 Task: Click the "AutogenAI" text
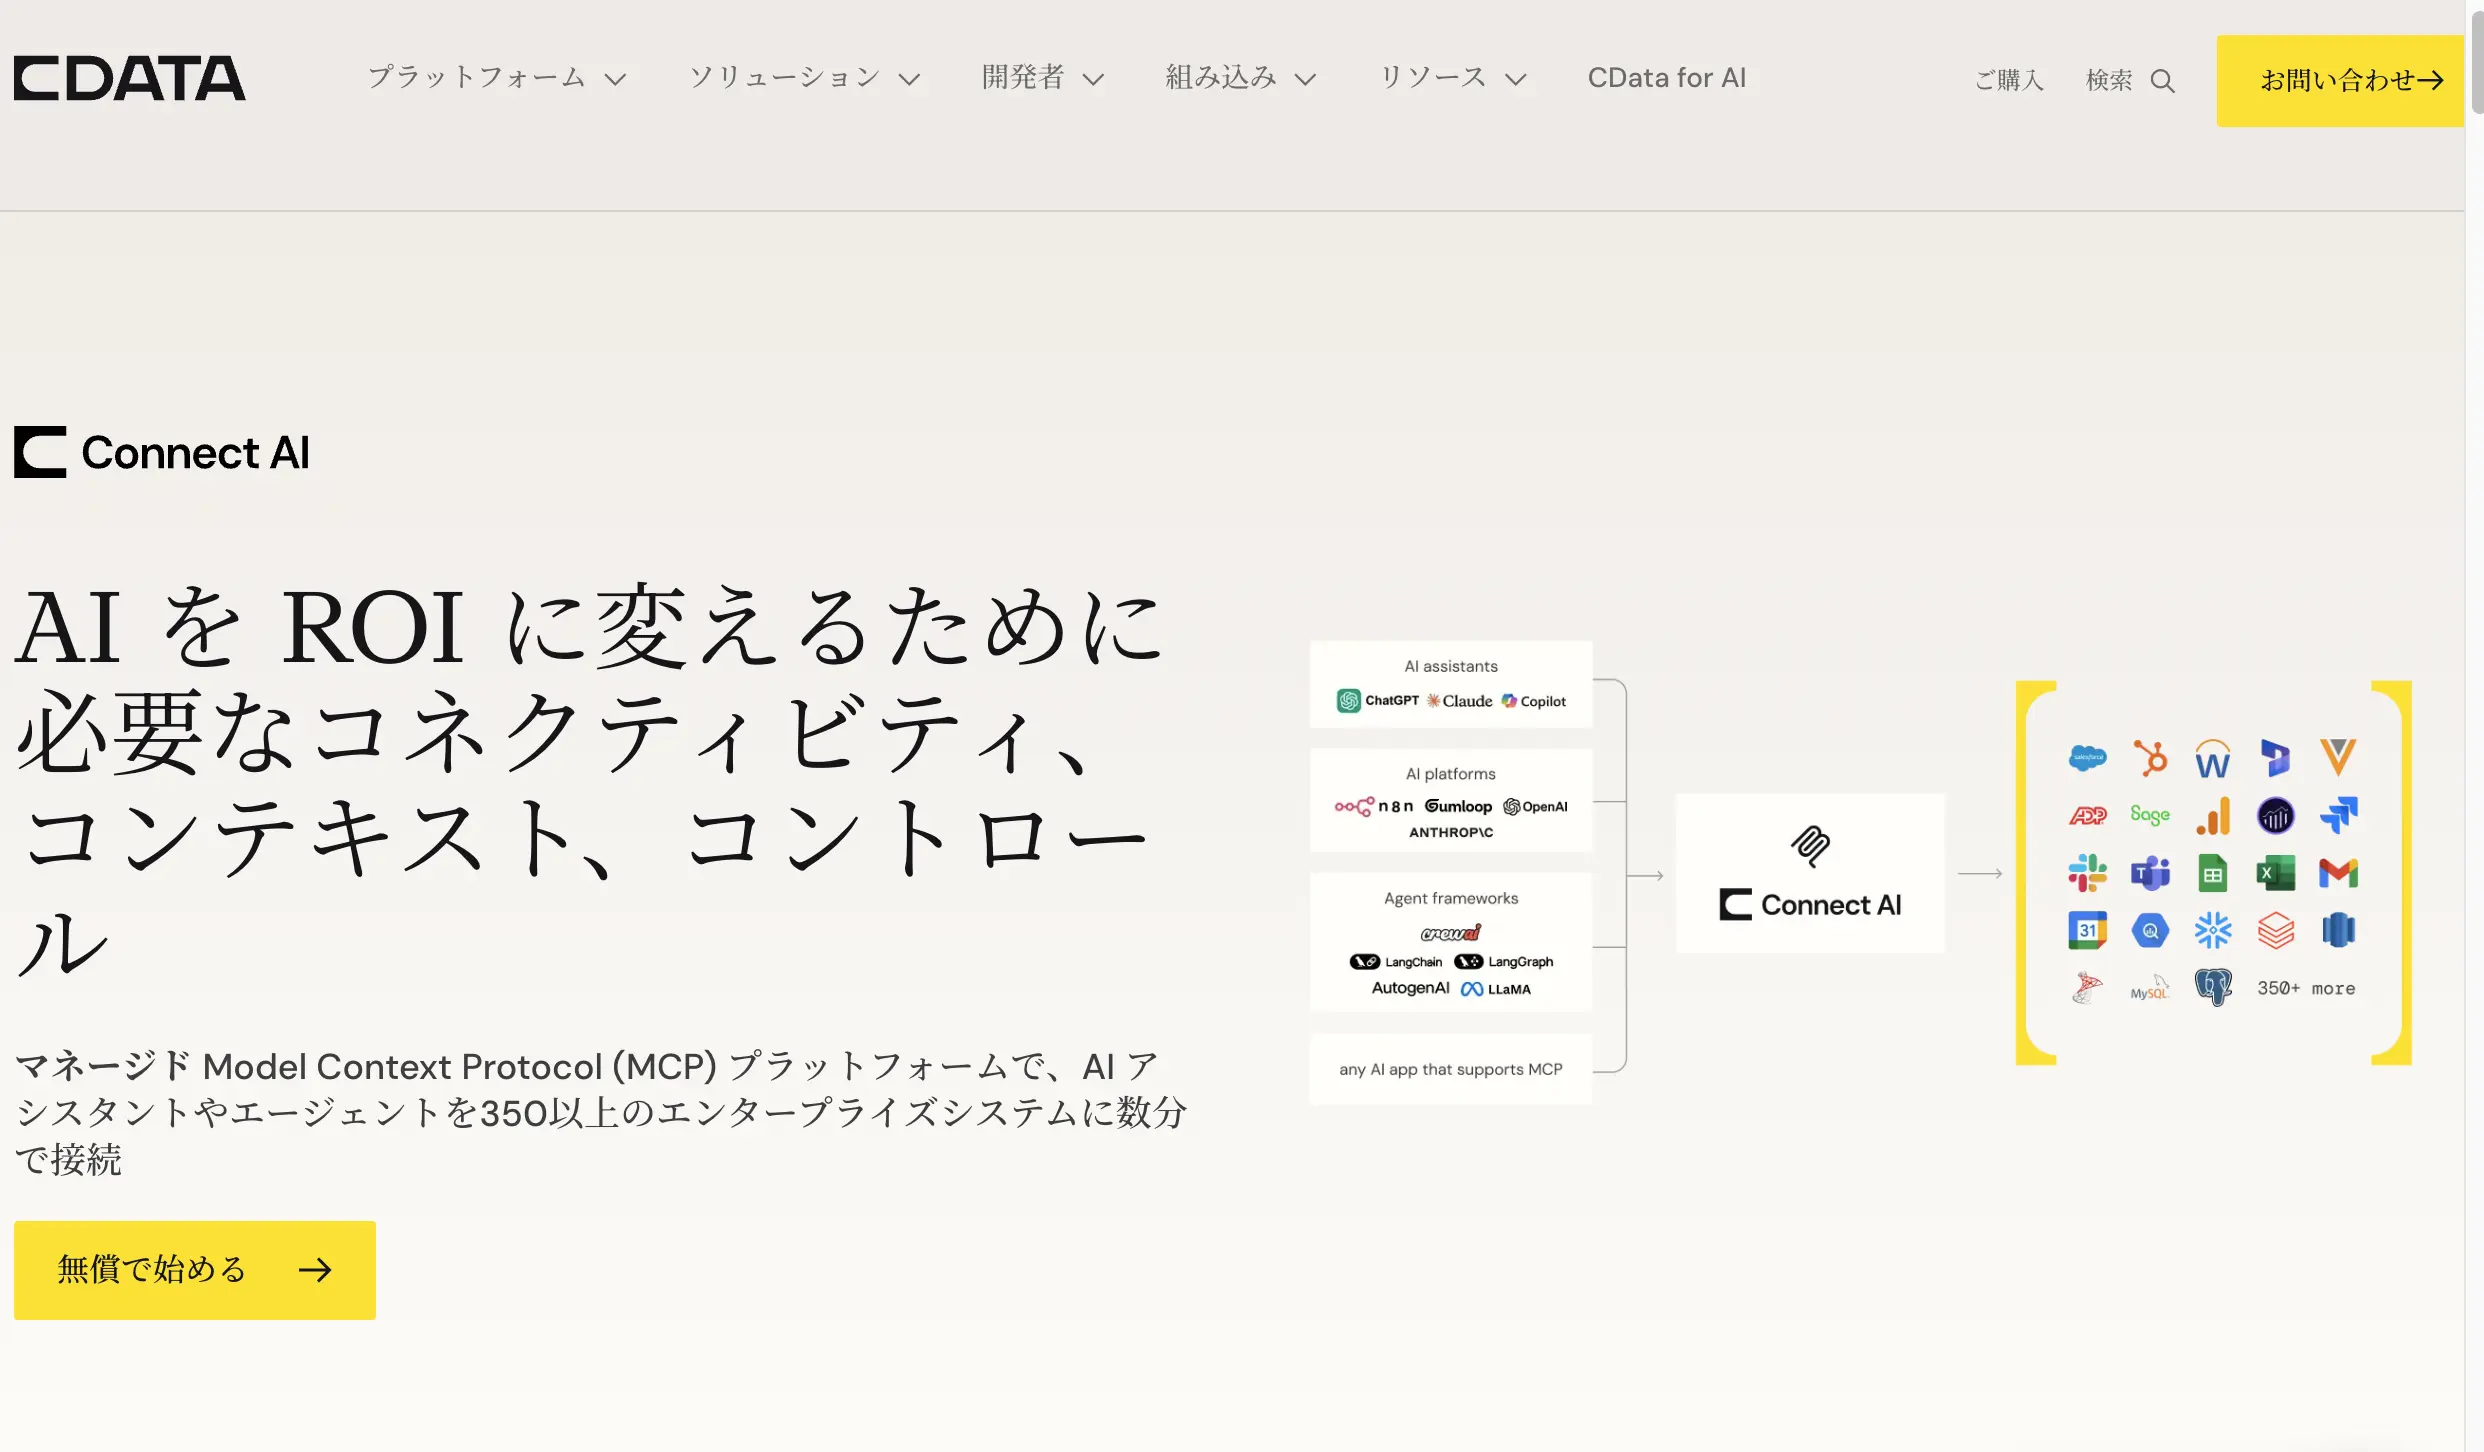tap(1410, 988)
